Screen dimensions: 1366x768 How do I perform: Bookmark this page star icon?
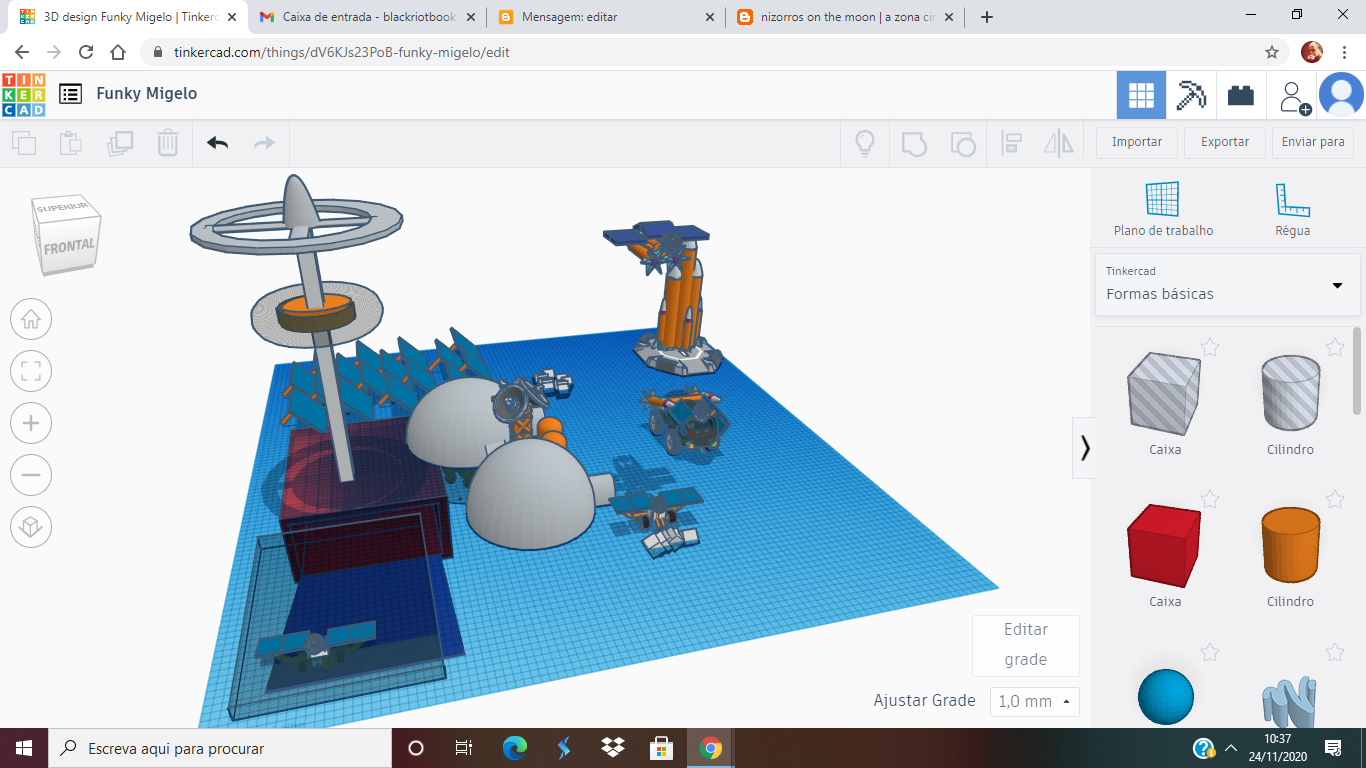click(1272, 52)
